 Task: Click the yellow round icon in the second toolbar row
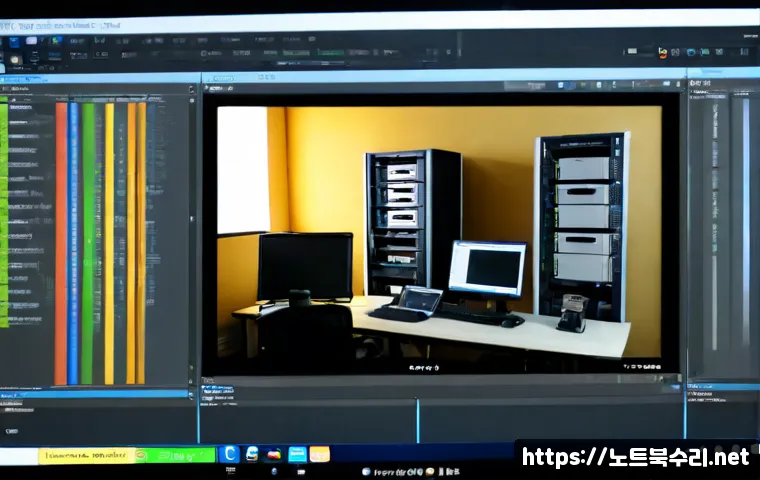[x=15, y=60]
